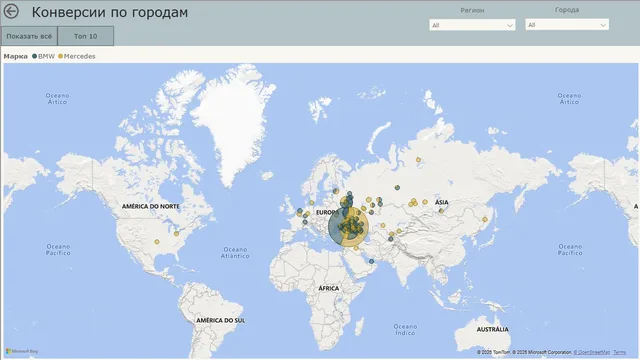Go back using the circled arrow icon
Viewport: 640px width, 360px height.
click(x=11, y=11)
